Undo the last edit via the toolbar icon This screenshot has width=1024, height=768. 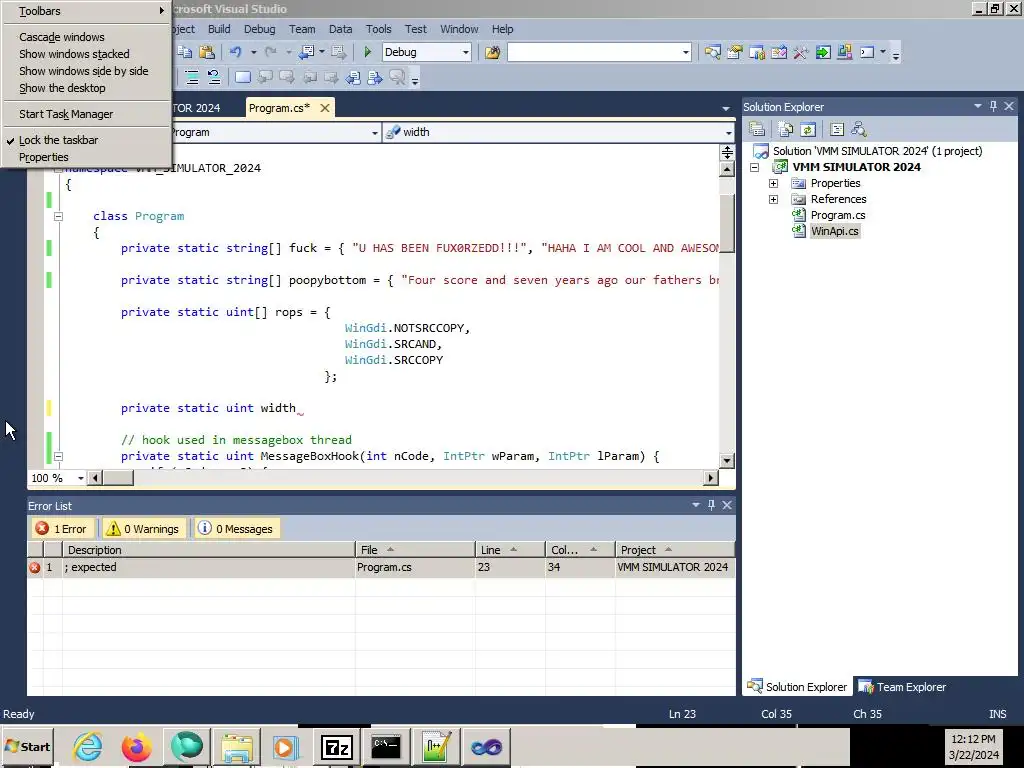(x=236, y=52)
